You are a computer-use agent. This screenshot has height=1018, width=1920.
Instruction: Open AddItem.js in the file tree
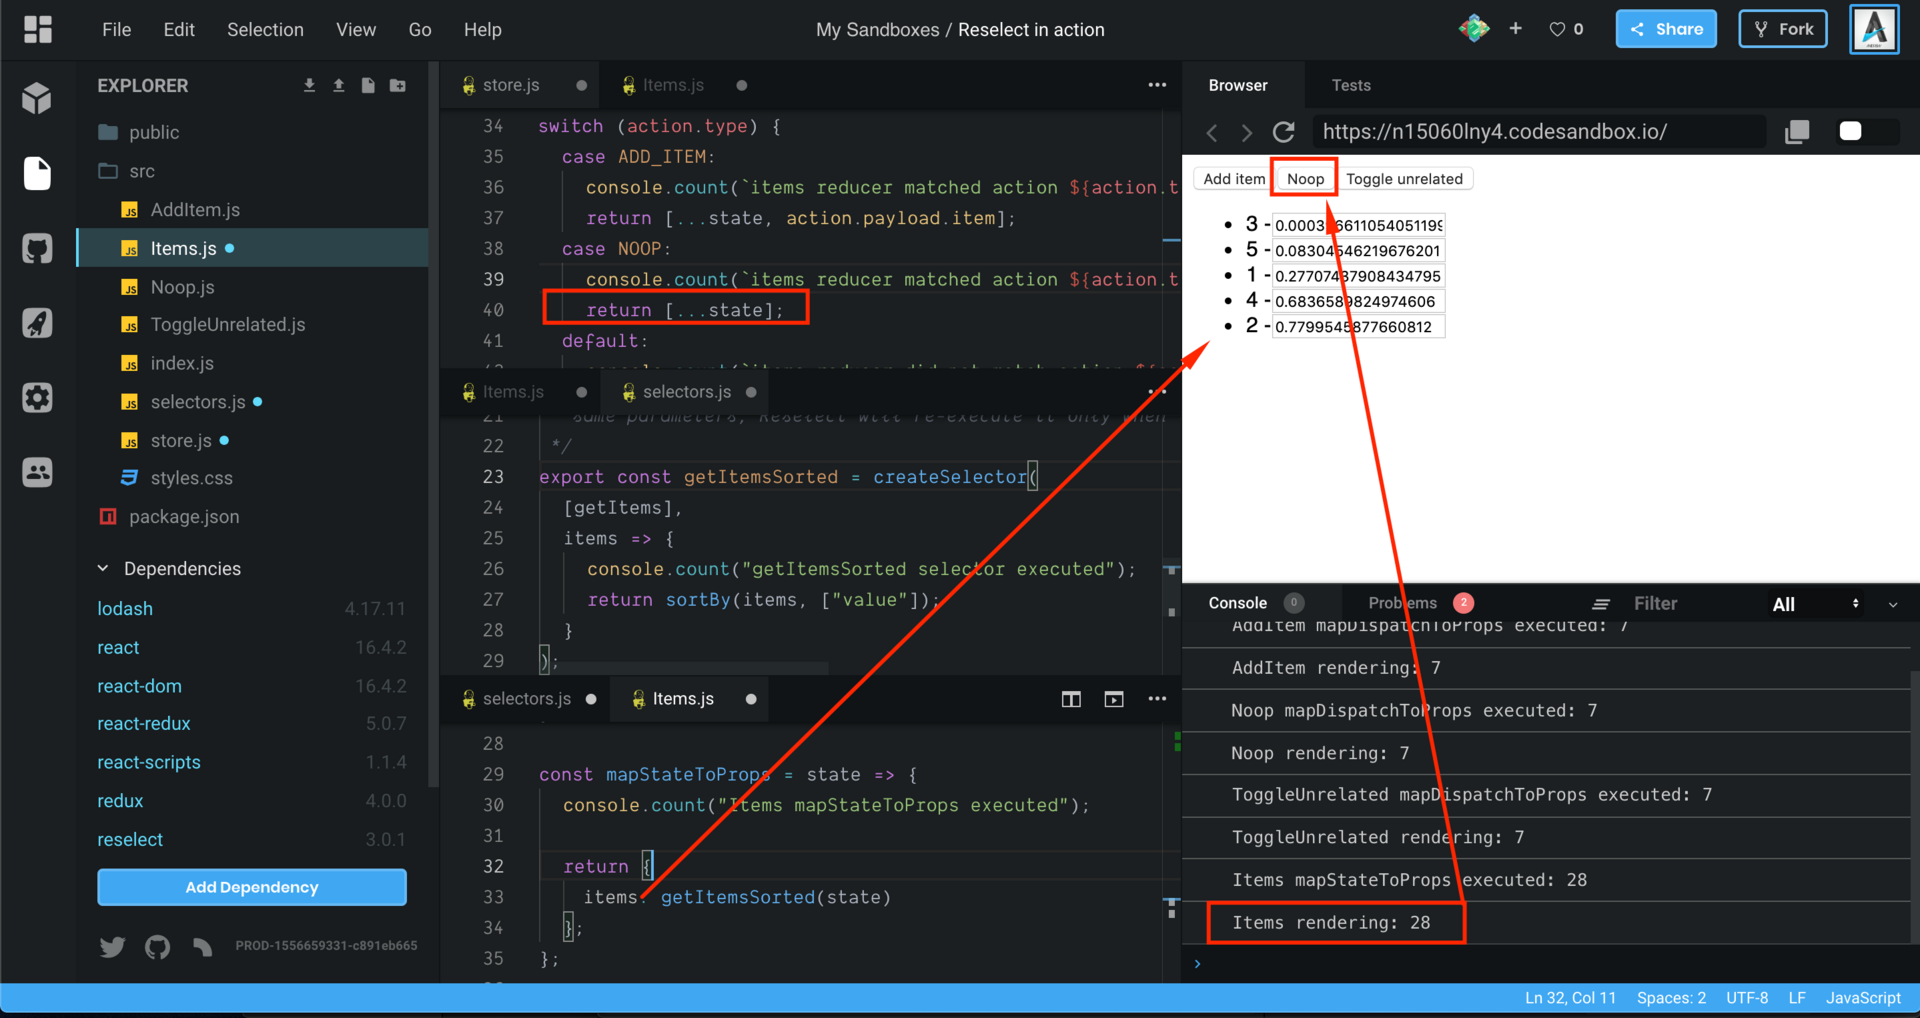(195, 210)
